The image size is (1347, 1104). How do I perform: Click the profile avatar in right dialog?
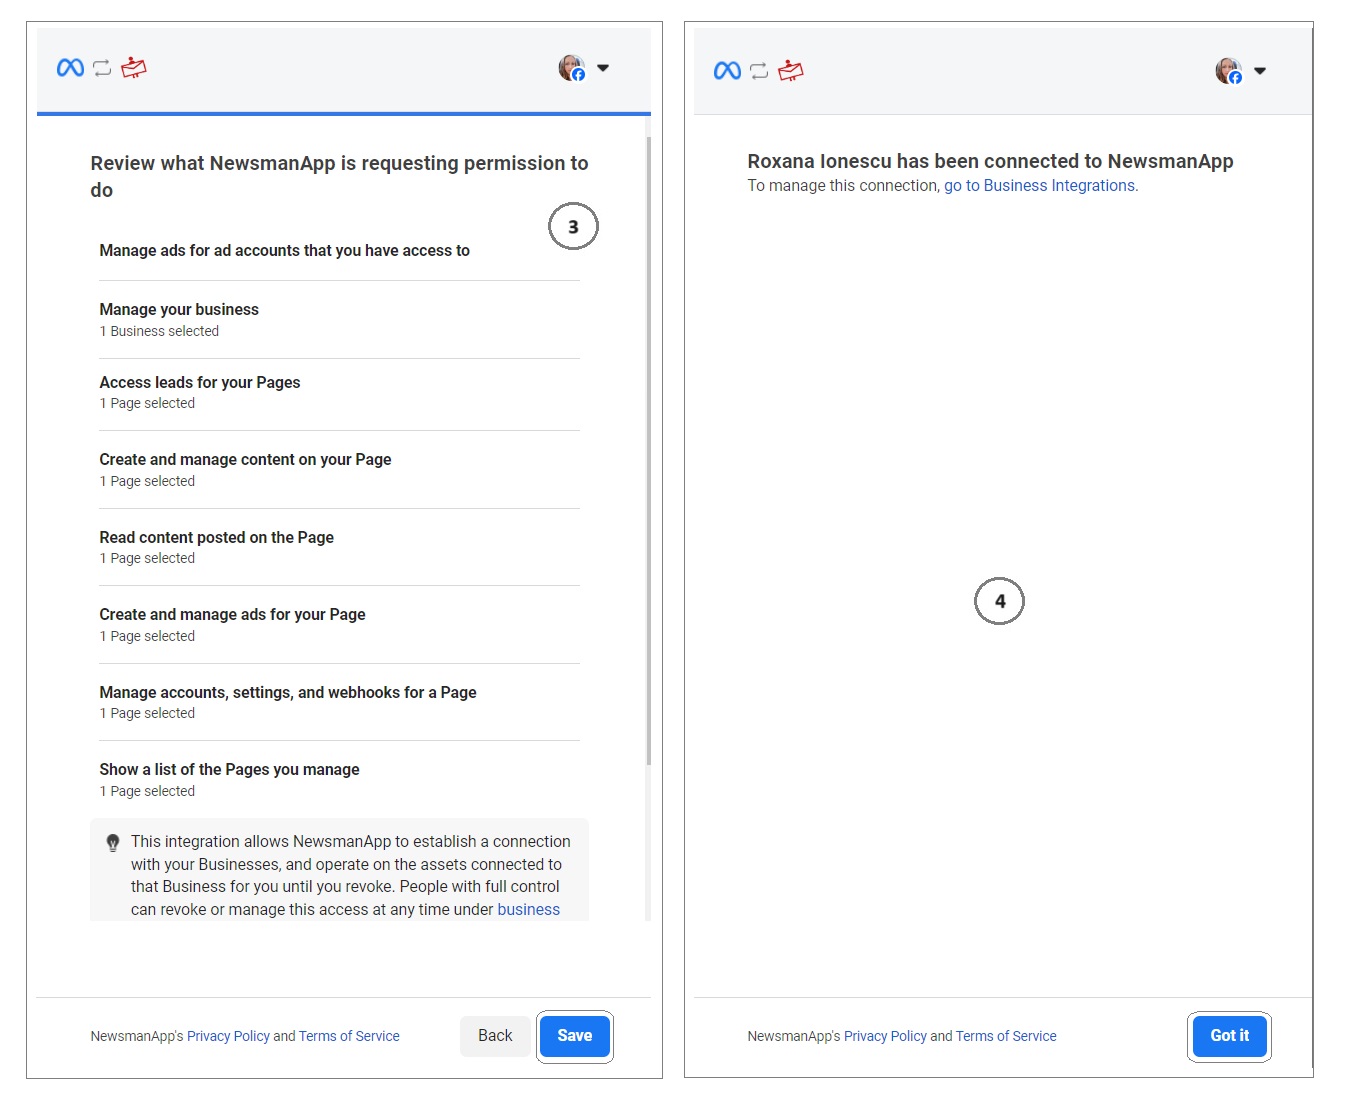(1229, 71)
